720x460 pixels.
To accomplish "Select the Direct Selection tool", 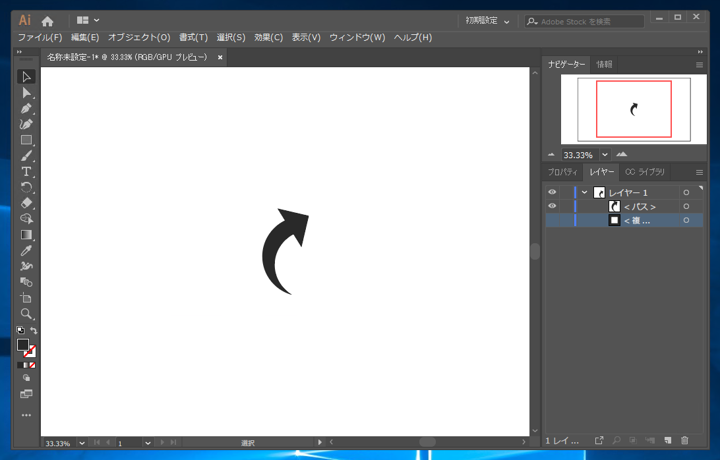I will point(26,93).
